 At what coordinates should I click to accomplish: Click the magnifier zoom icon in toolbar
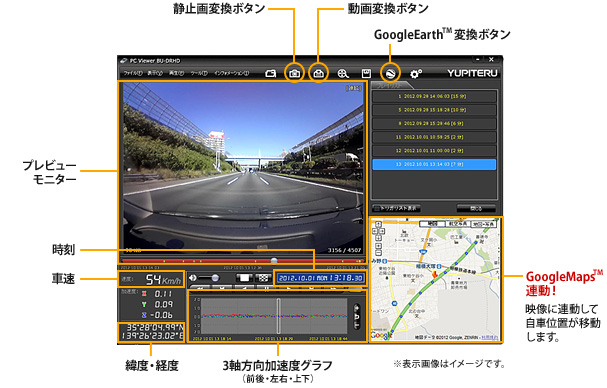(x=343, y=74)
